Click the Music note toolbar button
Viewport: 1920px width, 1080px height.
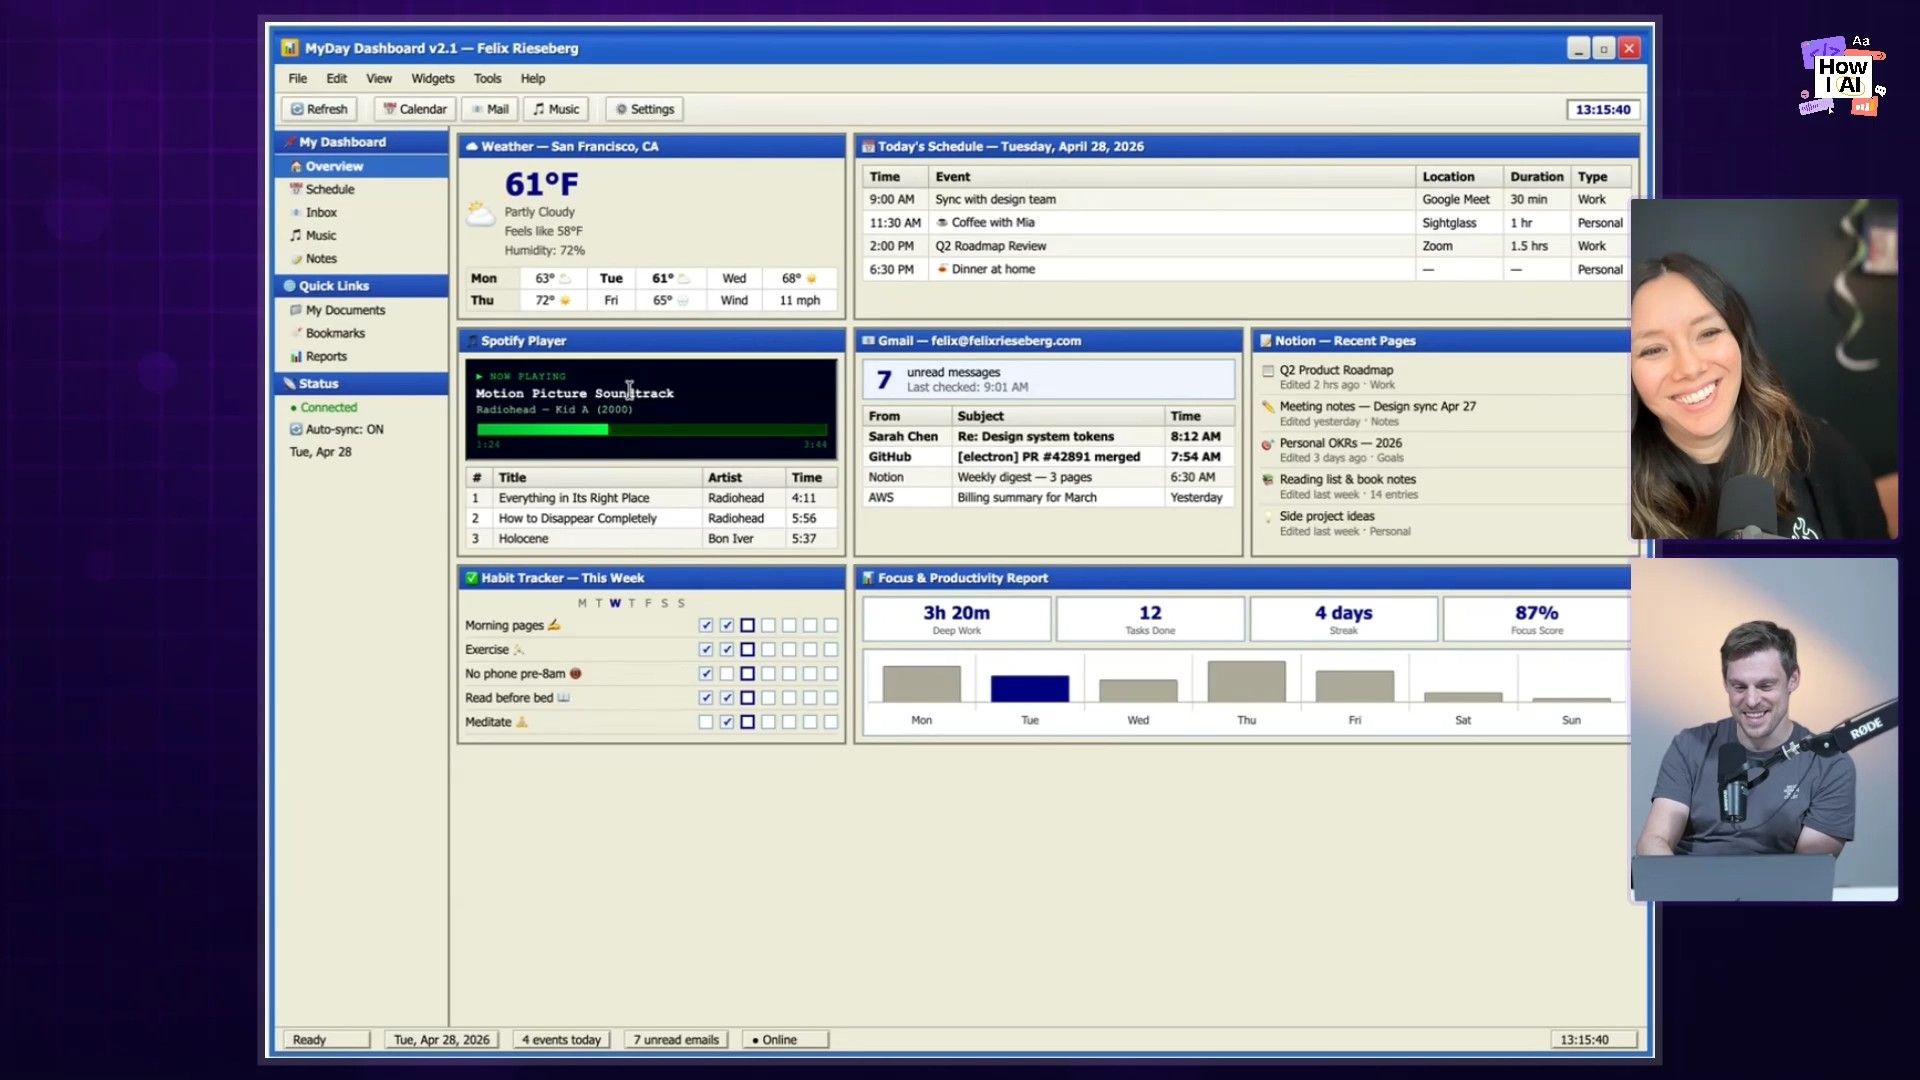[x=555, y=109]
